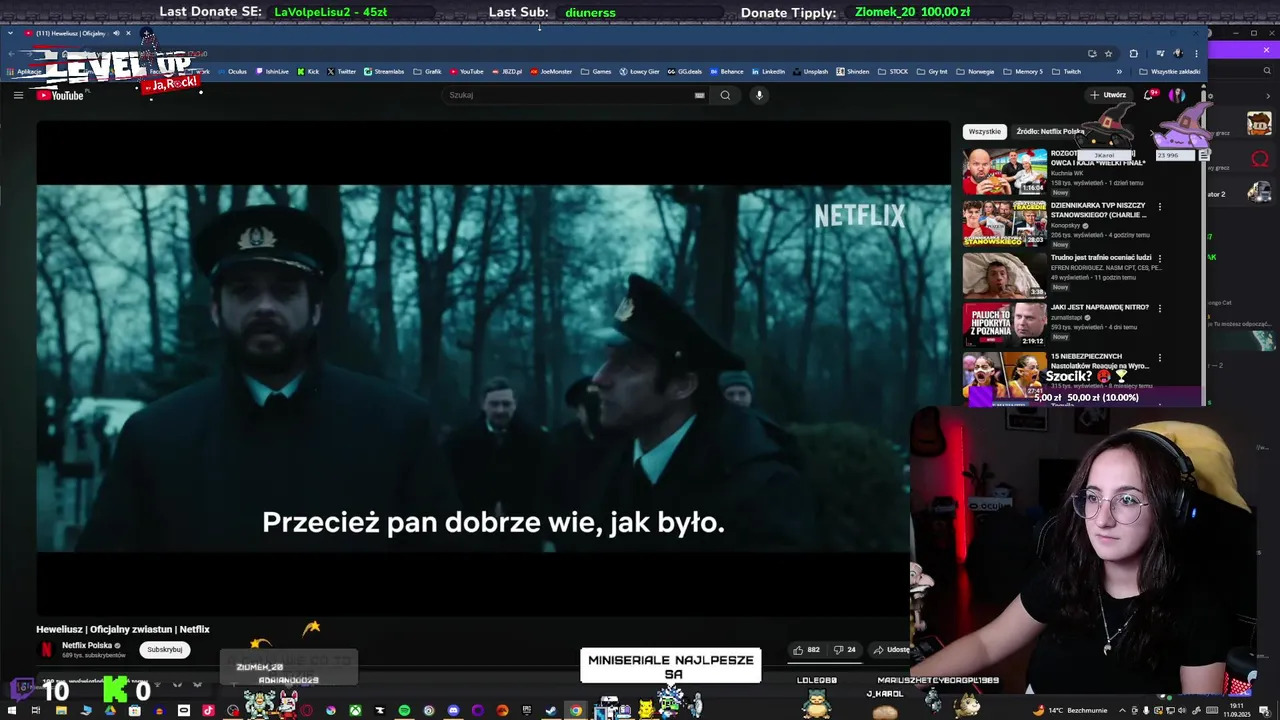Open the Netflix Polska channel avatar
The width and height of the screenshot is (1280, 720).
[46, 649]
